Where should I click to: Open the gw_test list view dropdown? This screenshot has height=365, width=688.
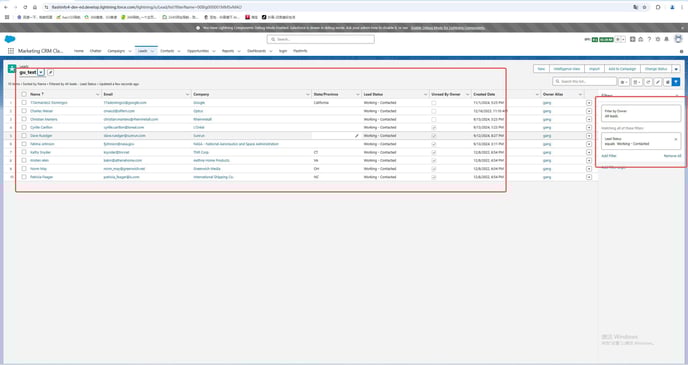(41, 72)
